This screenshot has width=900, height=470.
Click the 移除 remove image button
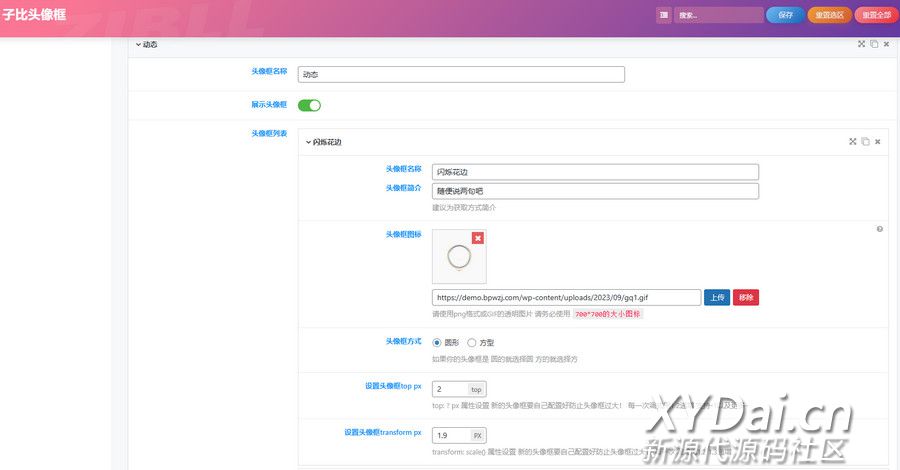coord(745,297)
